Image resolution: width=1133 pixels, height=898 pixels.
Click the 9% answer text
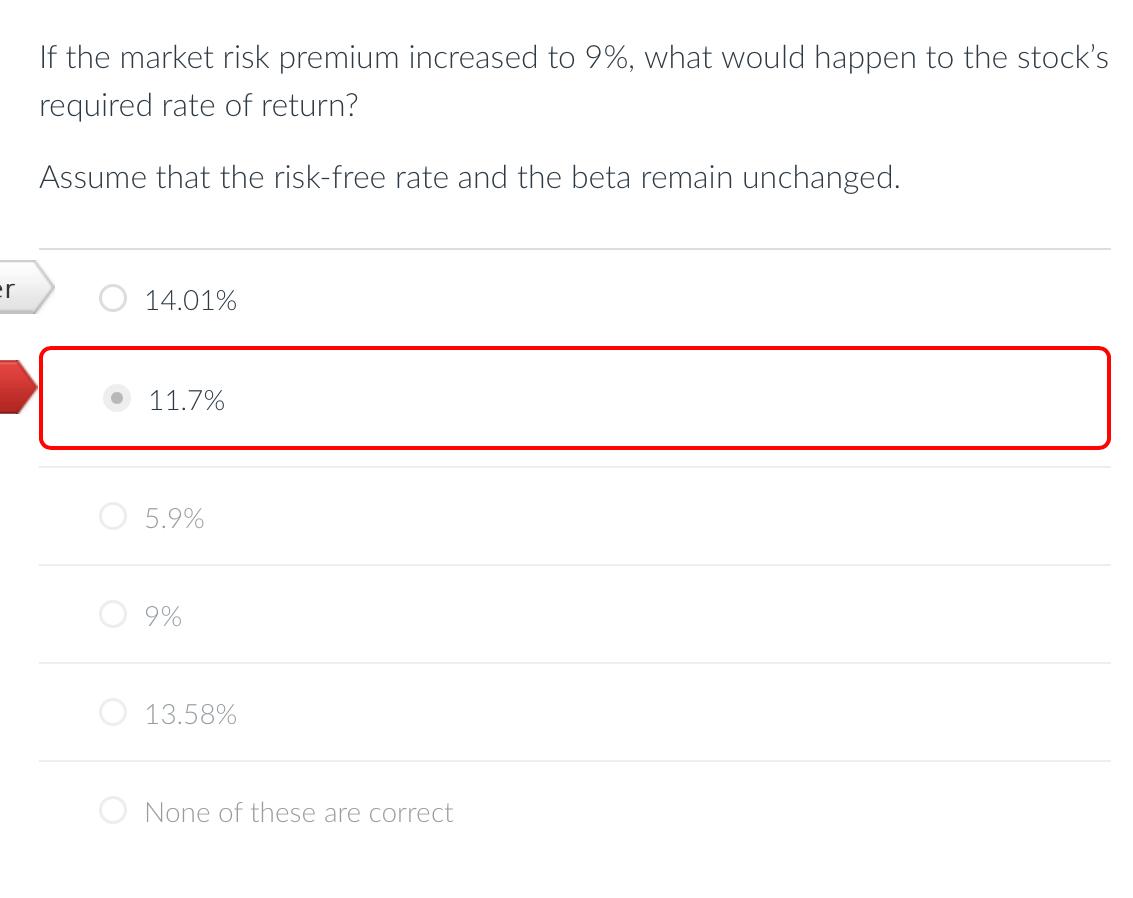pos(163,615)
